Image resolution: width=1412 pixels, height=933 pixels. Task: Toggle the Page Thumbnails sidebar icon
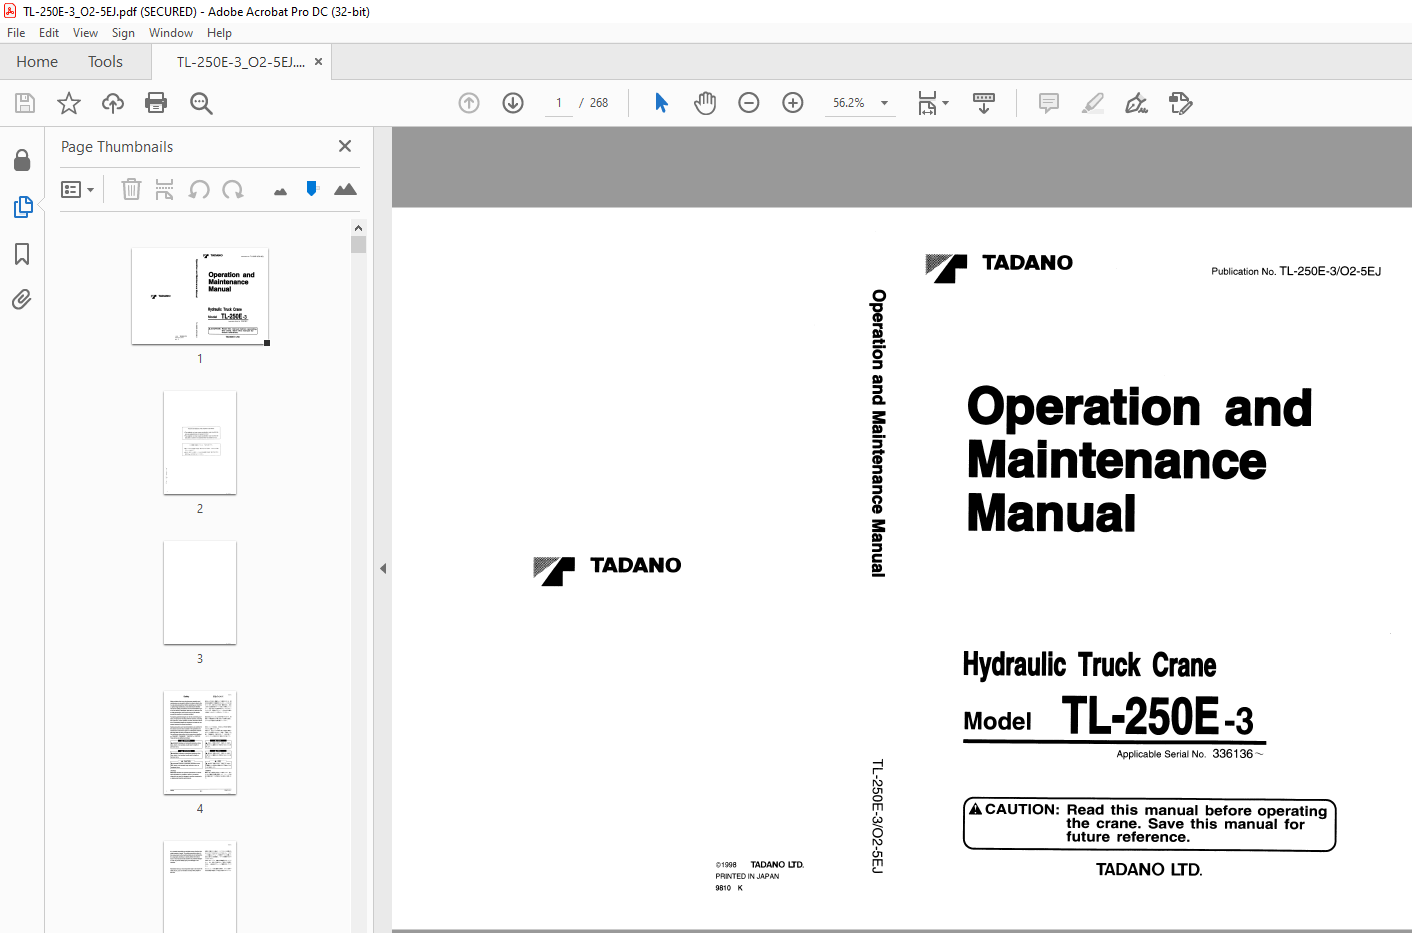point(22,207)
